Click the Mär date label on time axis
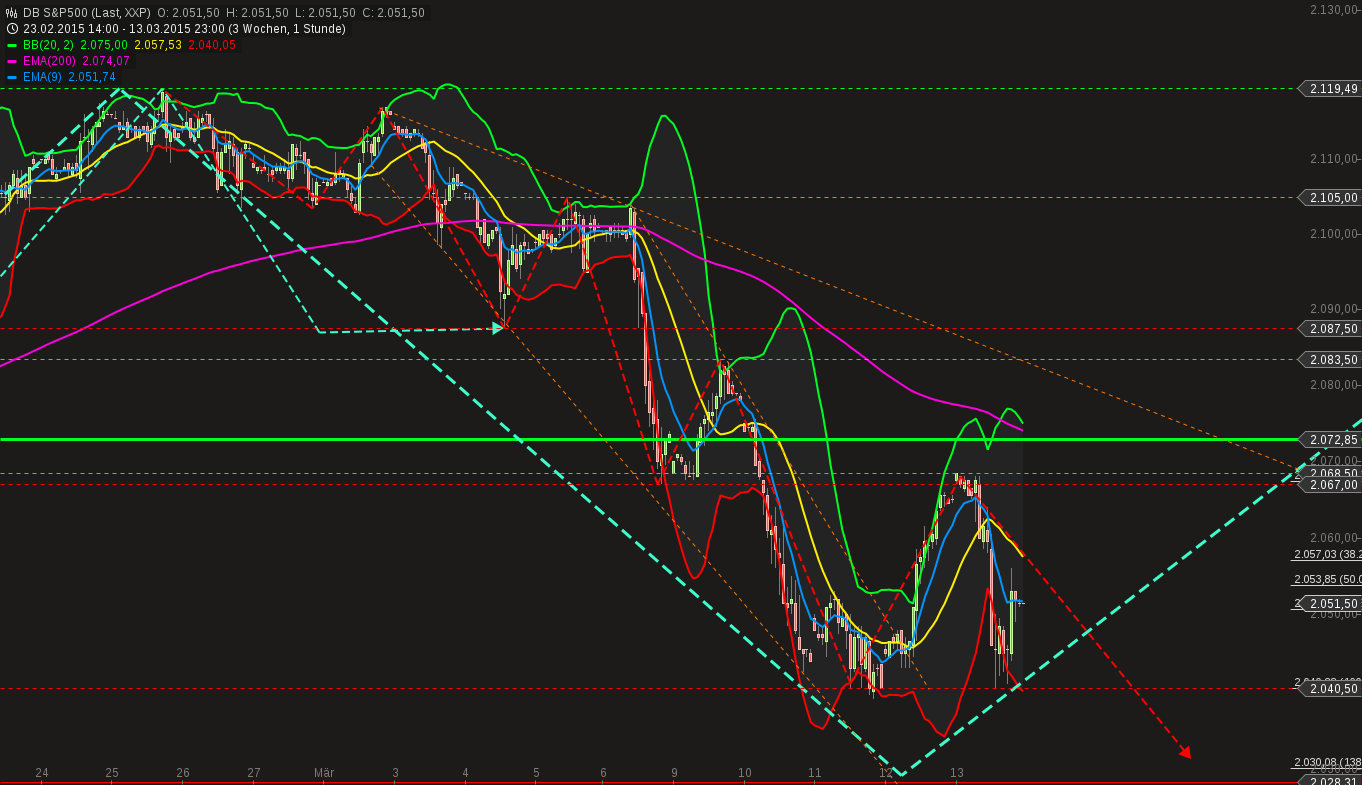This screenshot has height=785, width=1362. coord(324,773)
